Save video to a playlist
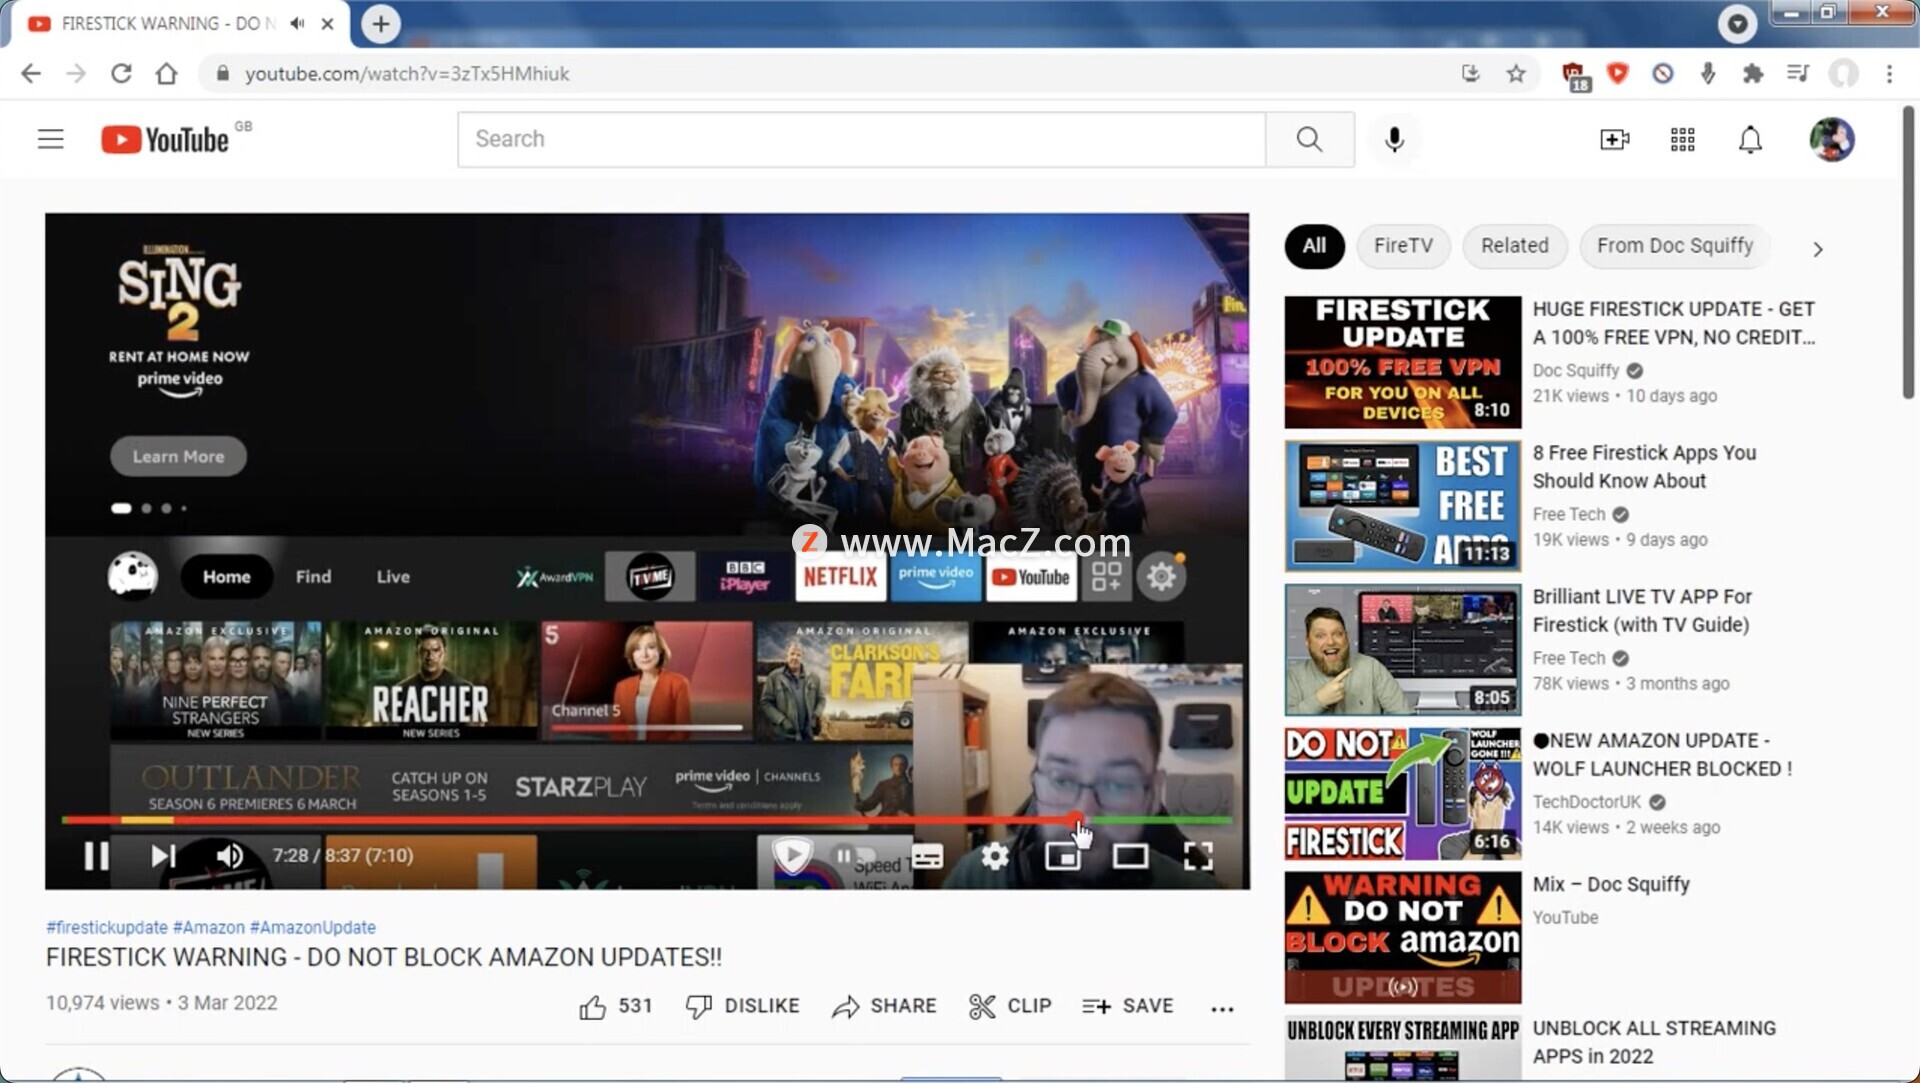 pos(1127,1006)
